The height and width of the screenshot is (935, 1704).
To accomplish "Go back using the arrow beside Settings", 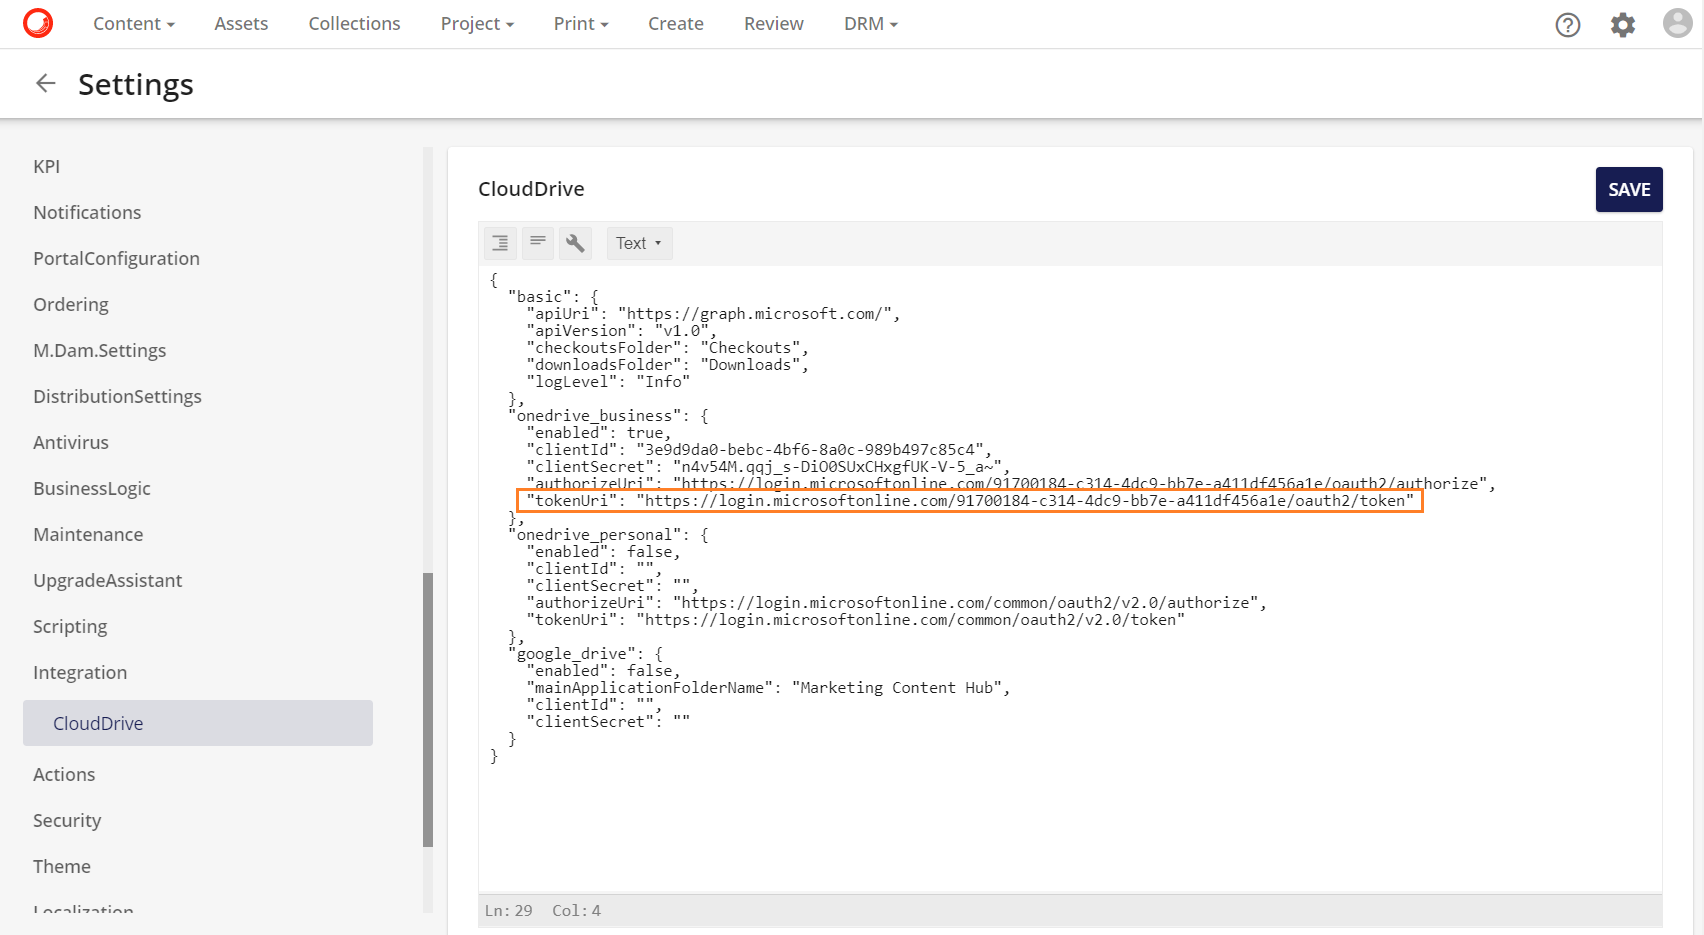I will point(46,83).
